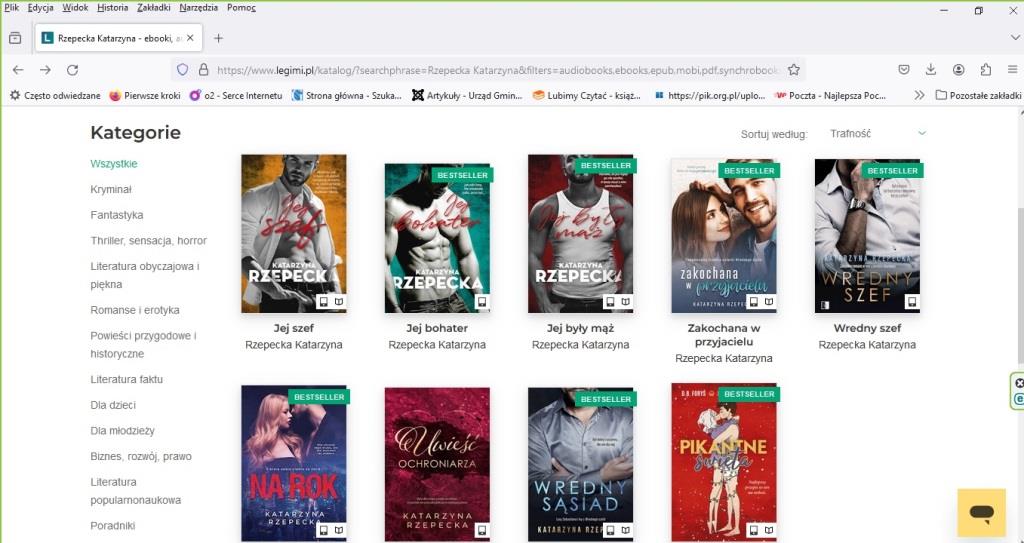Select the Fantastyka category
Viewport: 1024px width, 543px height.
116,215
